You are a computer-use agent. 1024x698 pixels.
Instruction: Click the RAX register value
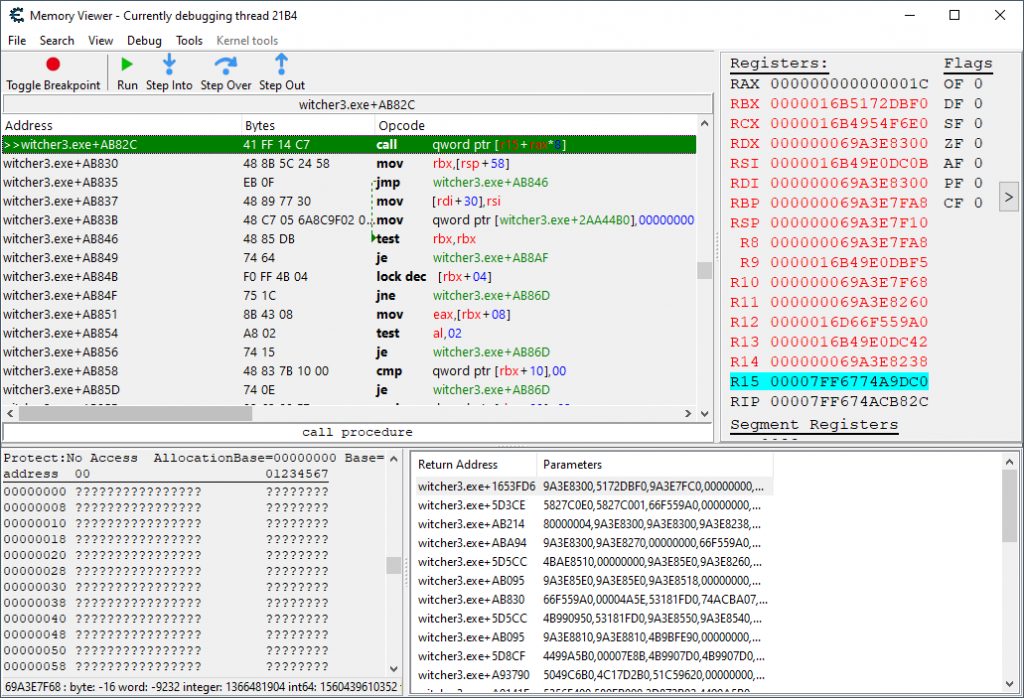[x=849, y=84]
